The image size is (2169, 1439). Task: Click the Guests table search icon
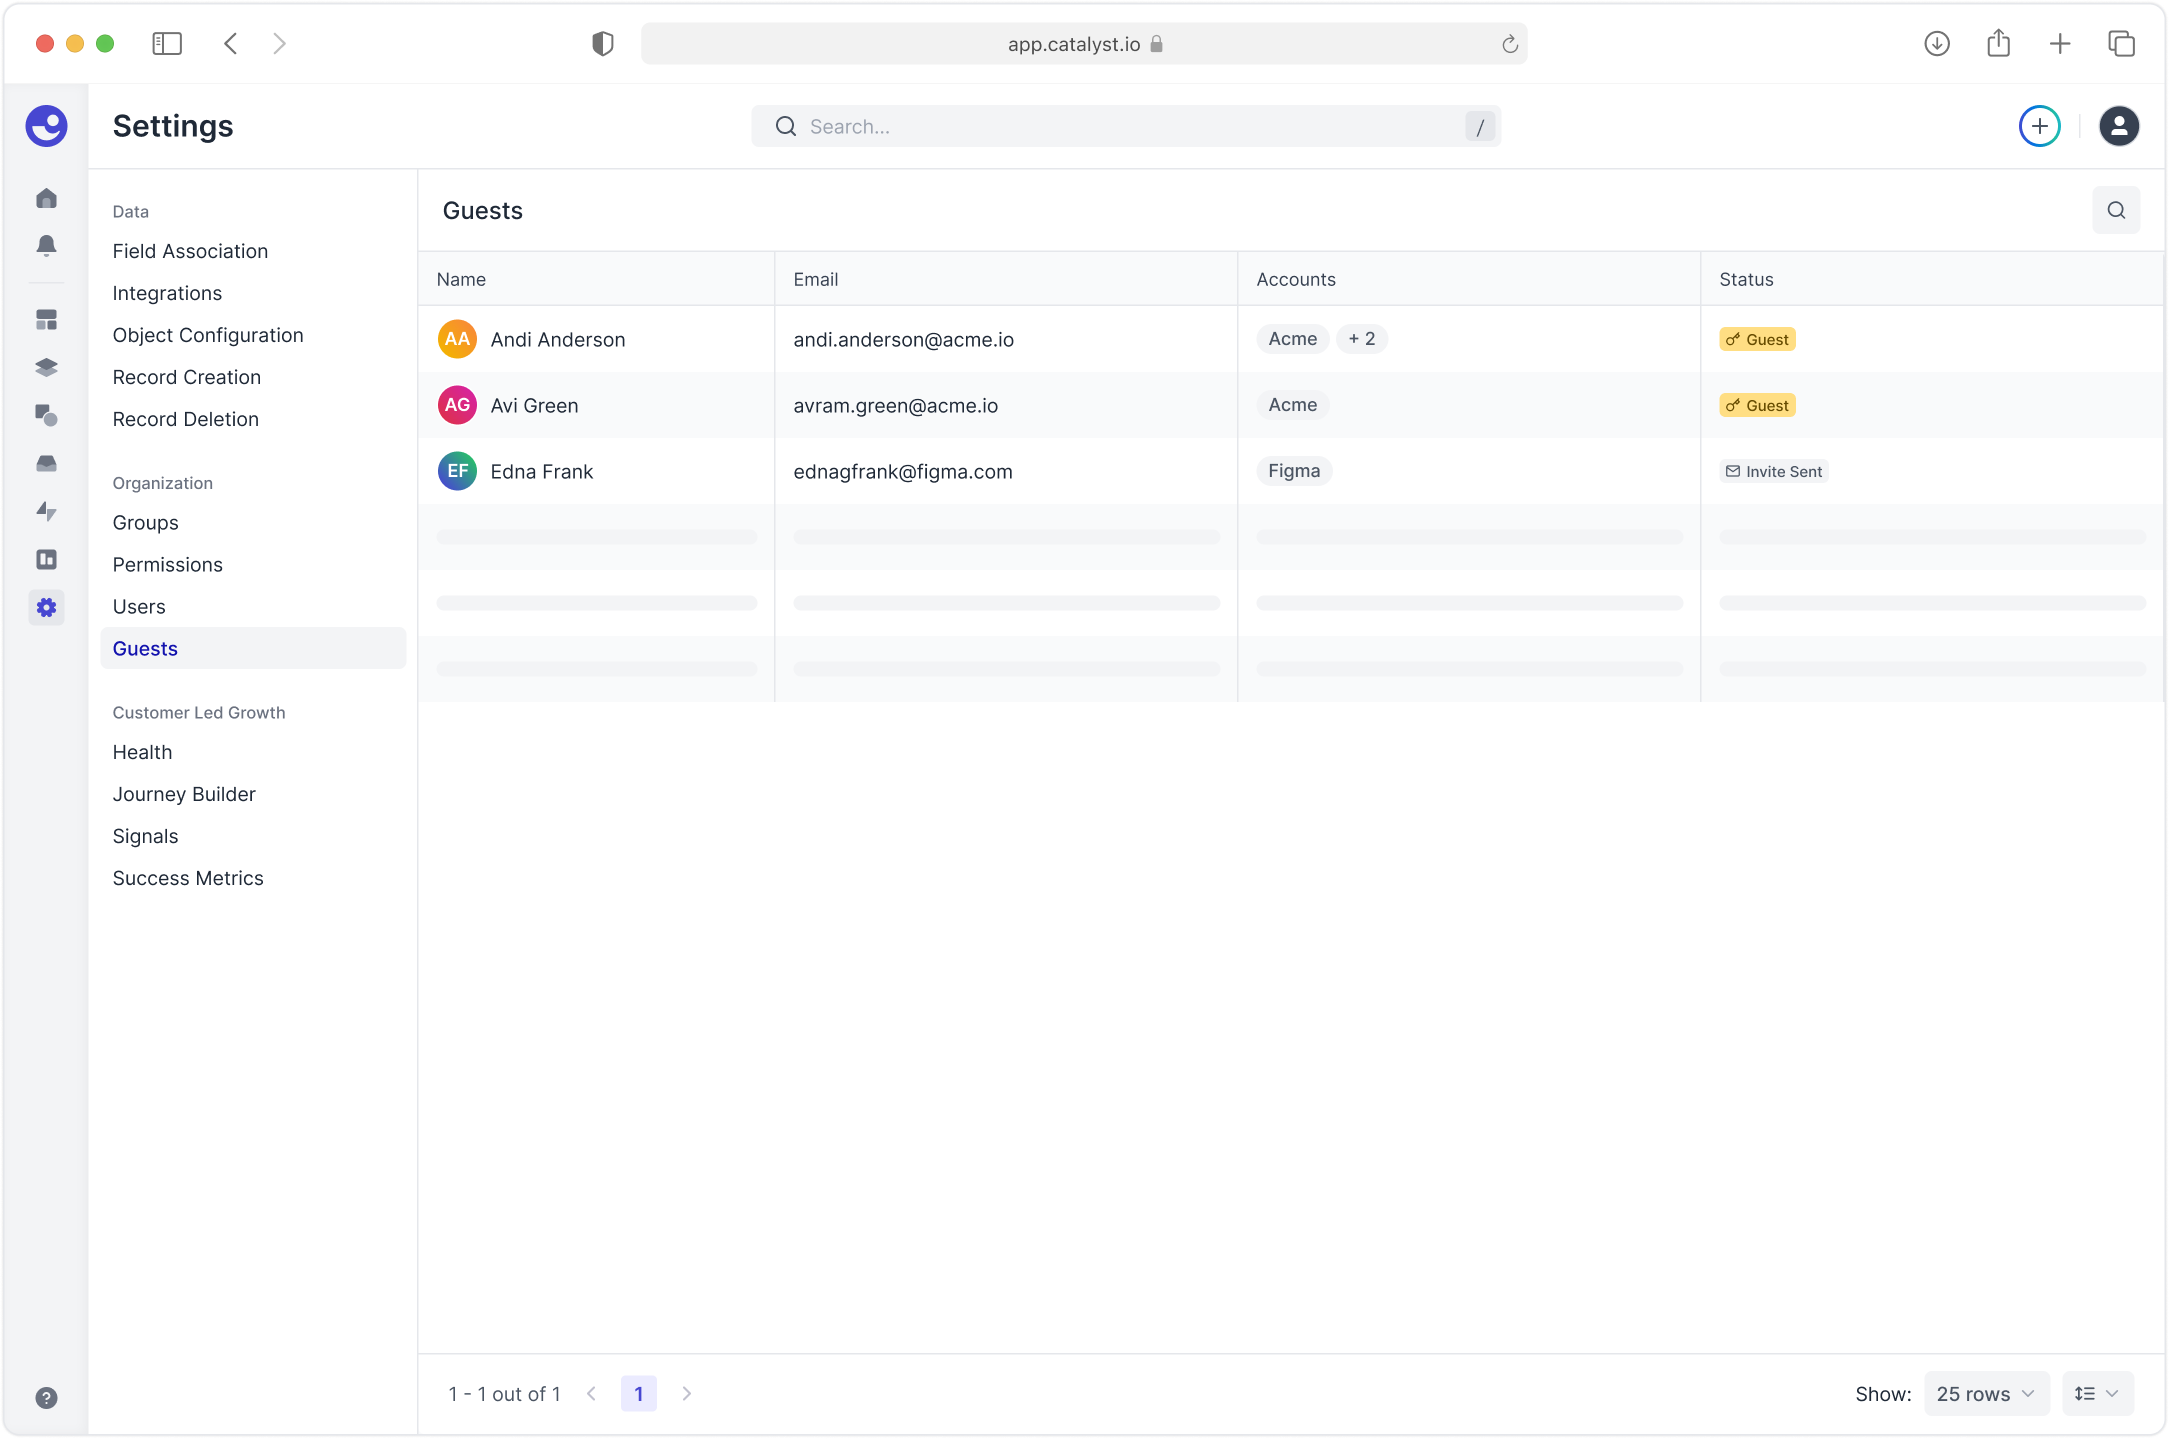tap(2116, 210)
